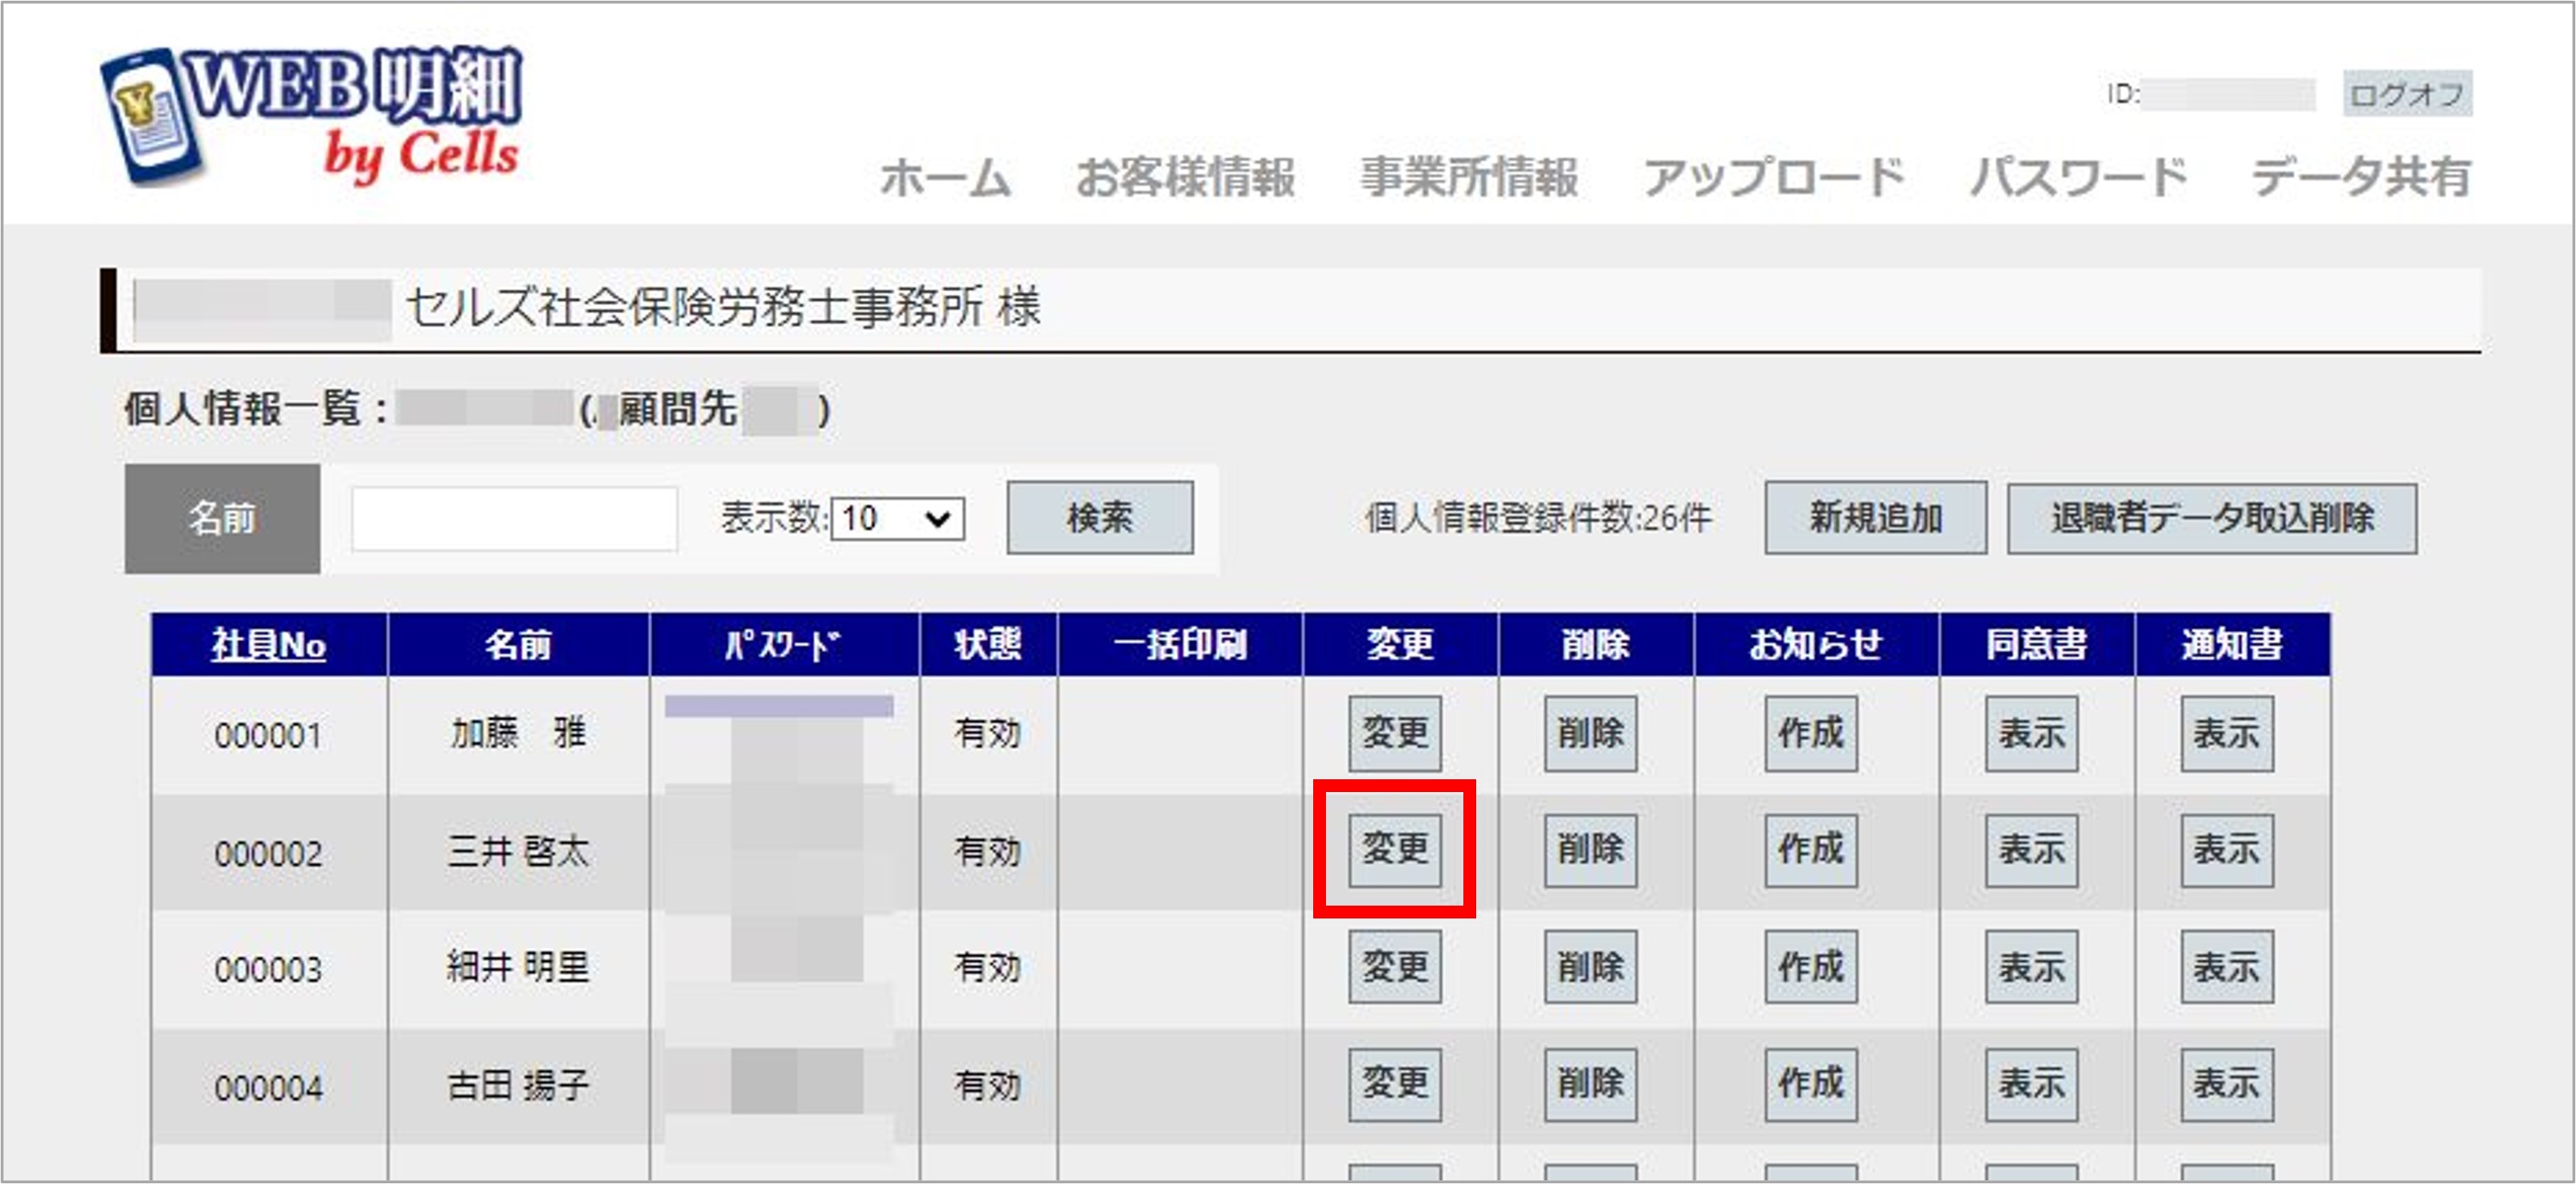The image size is (2576, 1184).
Task: Click 削除 for employee 000002
Action: click(1590, 849)
